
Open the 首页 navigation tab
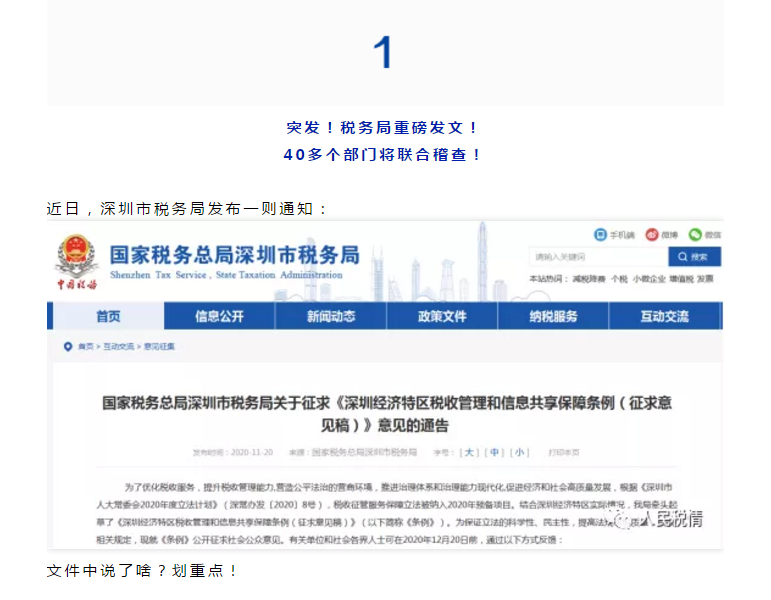tap(108, 316)
